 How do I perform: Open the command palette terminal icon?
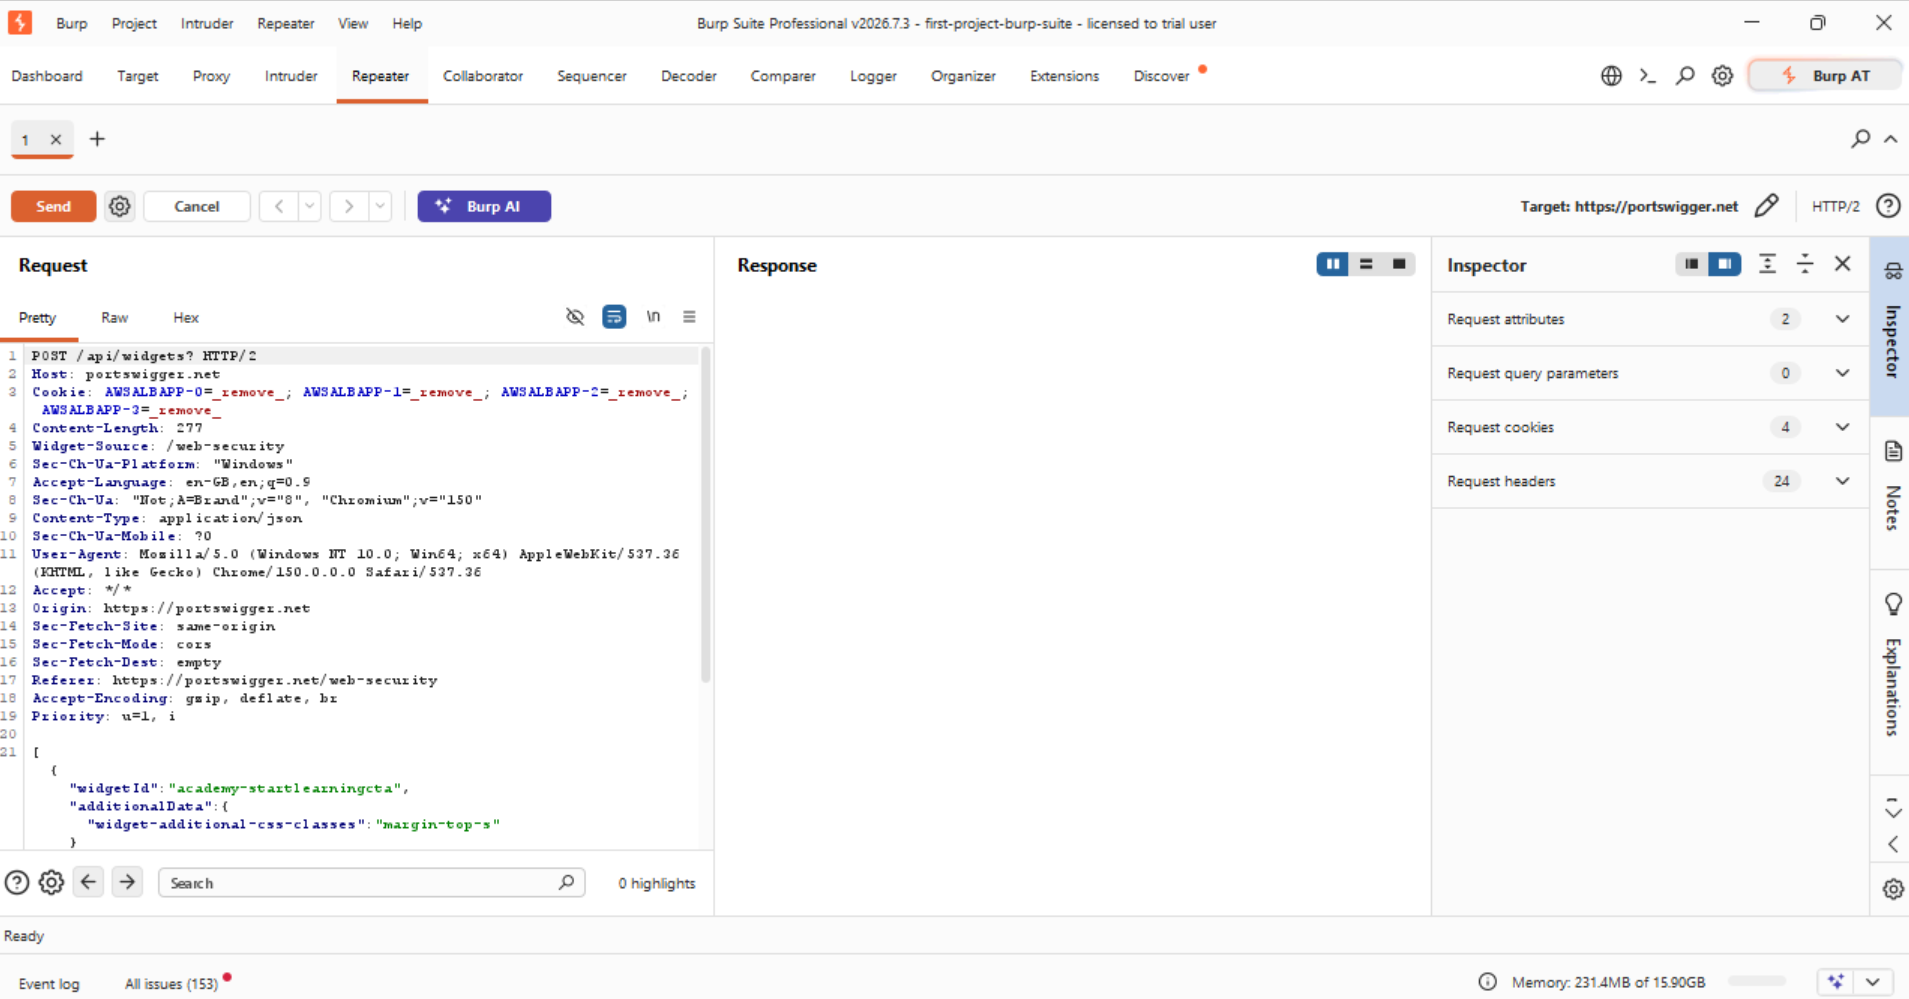[x=1648, y=76]
